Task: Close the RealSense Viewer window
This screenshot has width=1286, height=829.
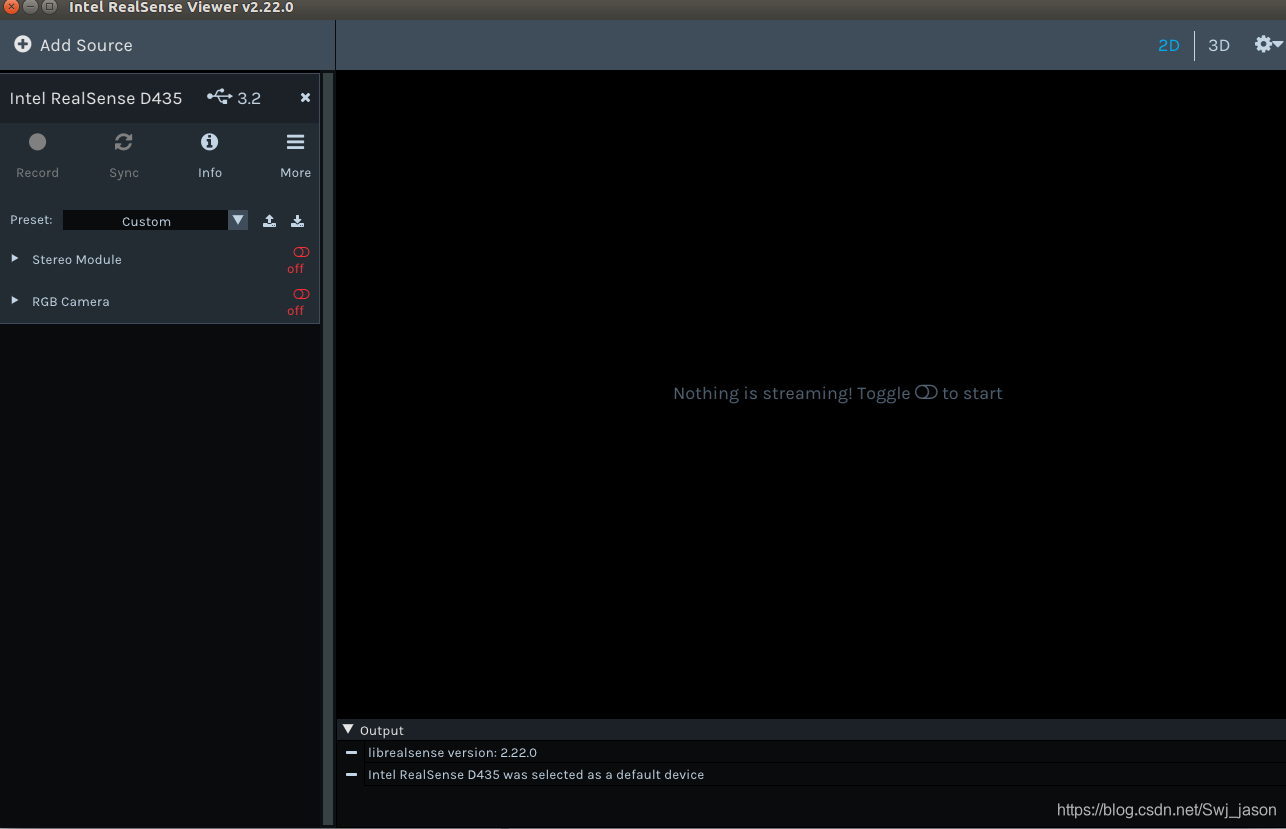Action: (11, 7)
